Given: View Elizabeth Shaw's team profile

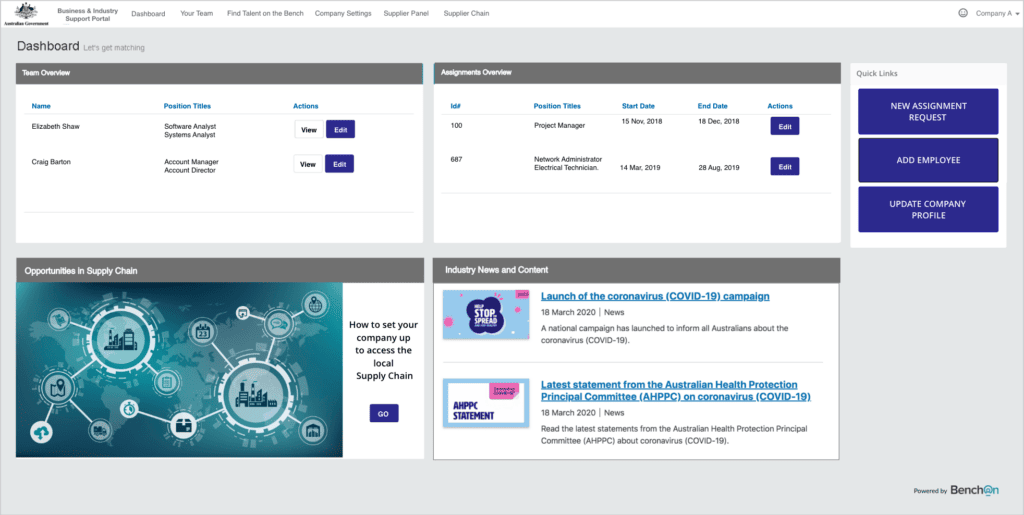Looking at the screenshot, I should tap(308, 129).
